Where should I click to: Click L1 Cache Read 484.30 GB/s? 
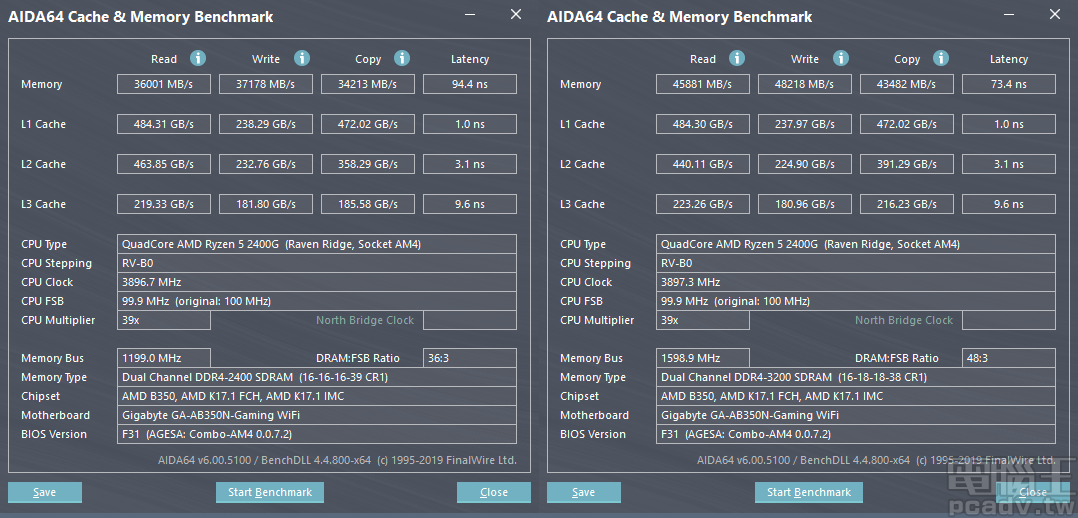[x=703, y=124]
